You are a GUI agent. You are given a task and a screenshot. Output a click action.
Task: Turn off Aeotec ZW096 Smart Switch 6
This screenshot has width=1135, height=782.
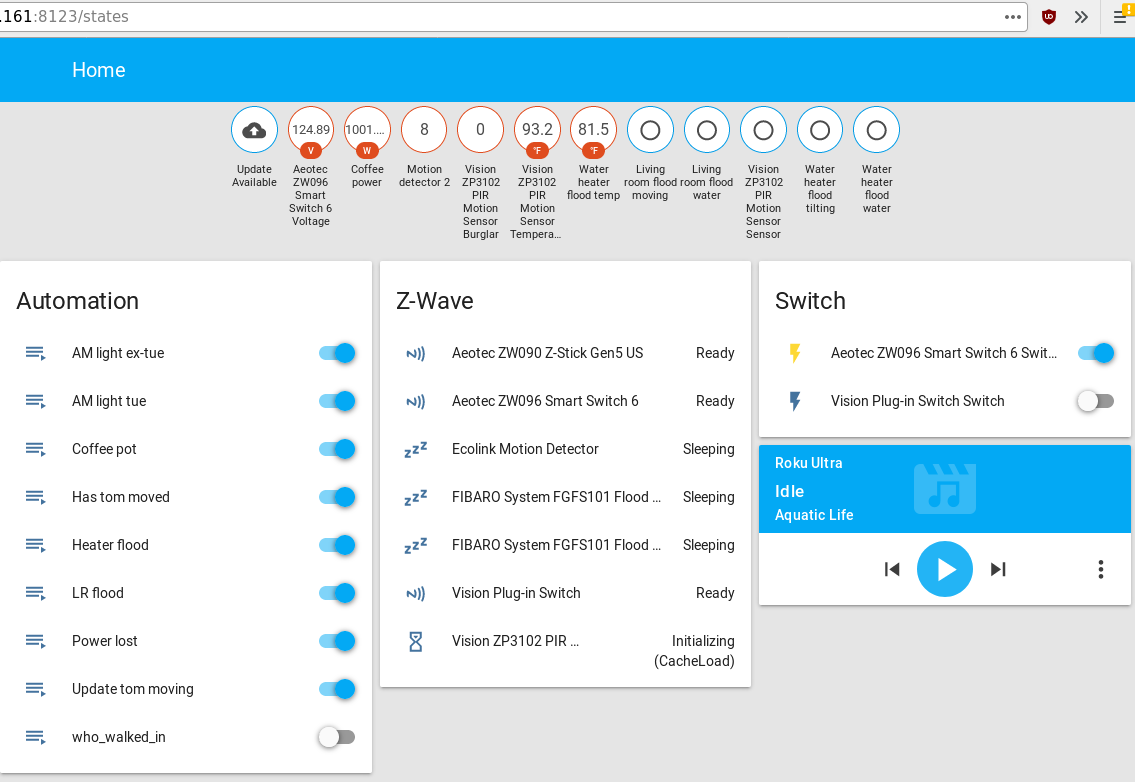tap(1095, 353)
